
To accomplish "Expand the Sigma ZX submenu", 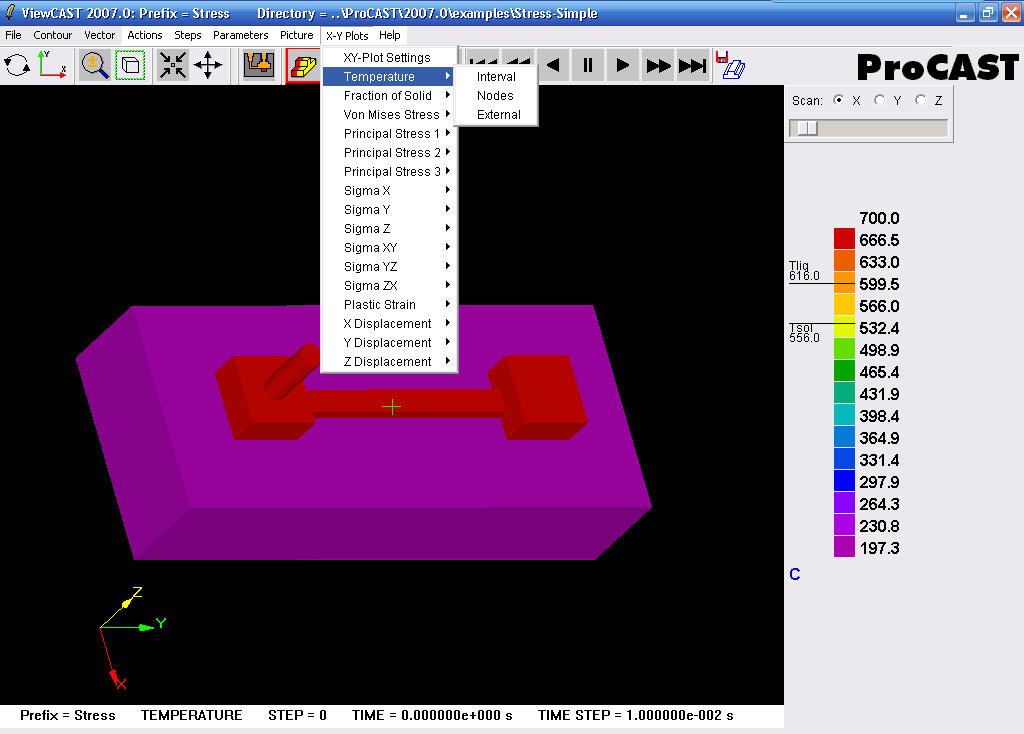I will pos(389,285).
